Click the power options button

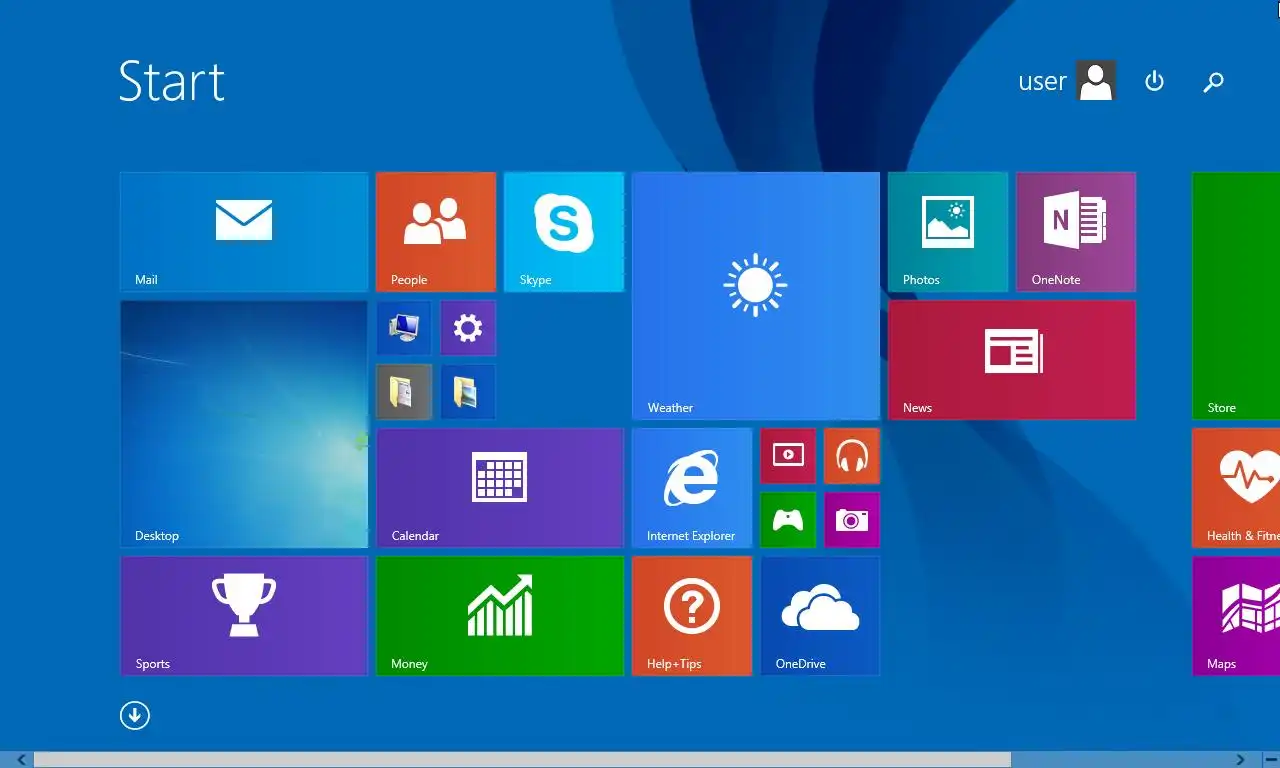point(1154,81)
